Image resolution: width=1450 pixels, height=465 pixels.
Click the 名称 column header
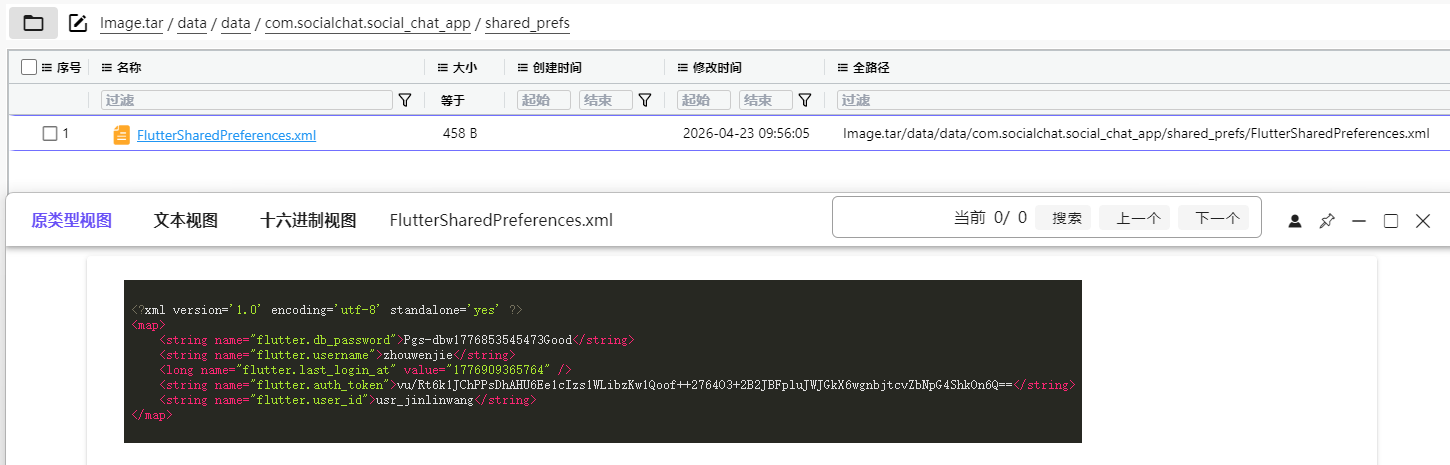[x=129, y=68]
